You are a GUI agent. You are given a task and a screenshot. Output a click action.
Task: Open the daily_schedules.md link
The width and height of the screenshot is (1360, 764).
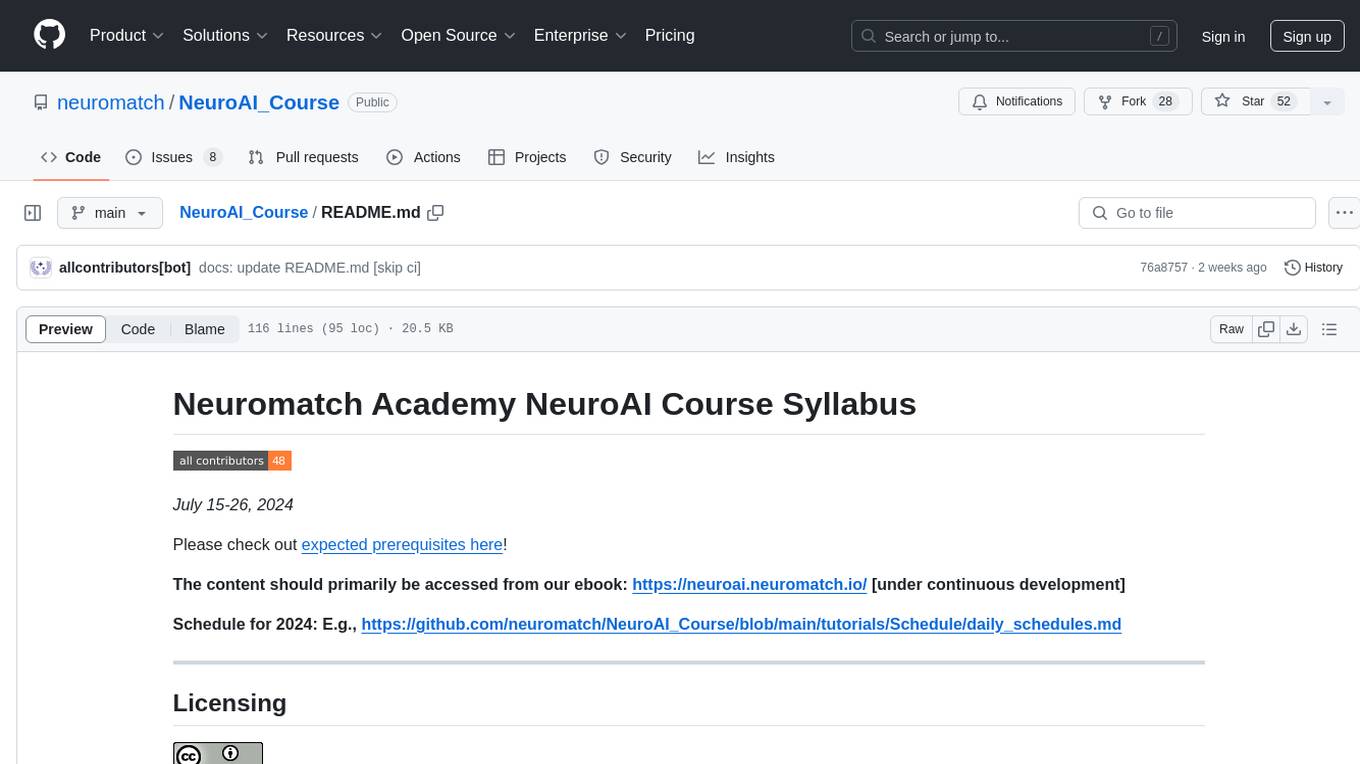click(741, 625)
